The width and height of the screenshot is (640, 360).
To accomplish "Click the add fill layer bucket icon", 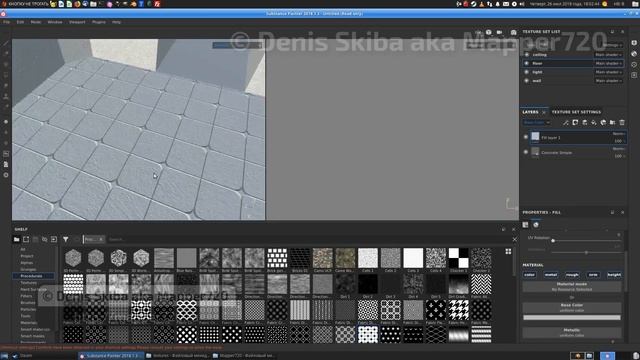I will click(x=594, y=122).
